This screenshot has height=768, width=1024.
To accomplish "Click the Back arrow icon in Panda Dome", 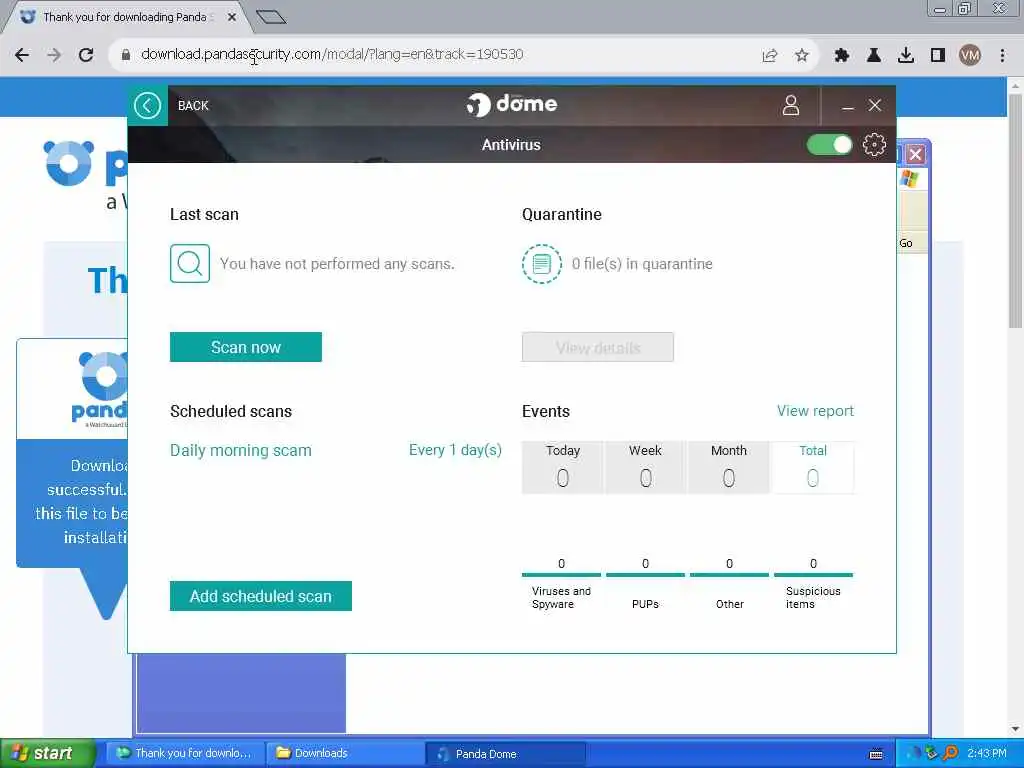I will [x=148, y=105].
